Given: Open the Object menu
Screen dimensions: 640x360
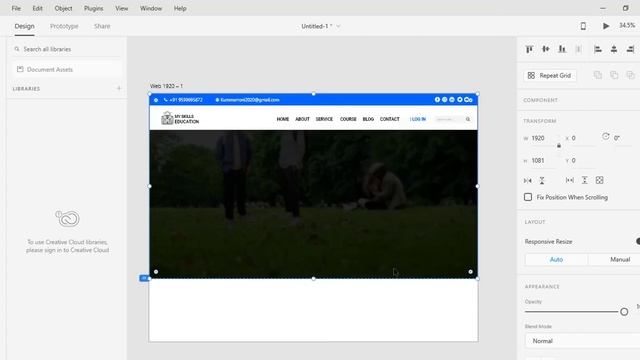Looking at the screenshot, I should [x=63, y=8].
